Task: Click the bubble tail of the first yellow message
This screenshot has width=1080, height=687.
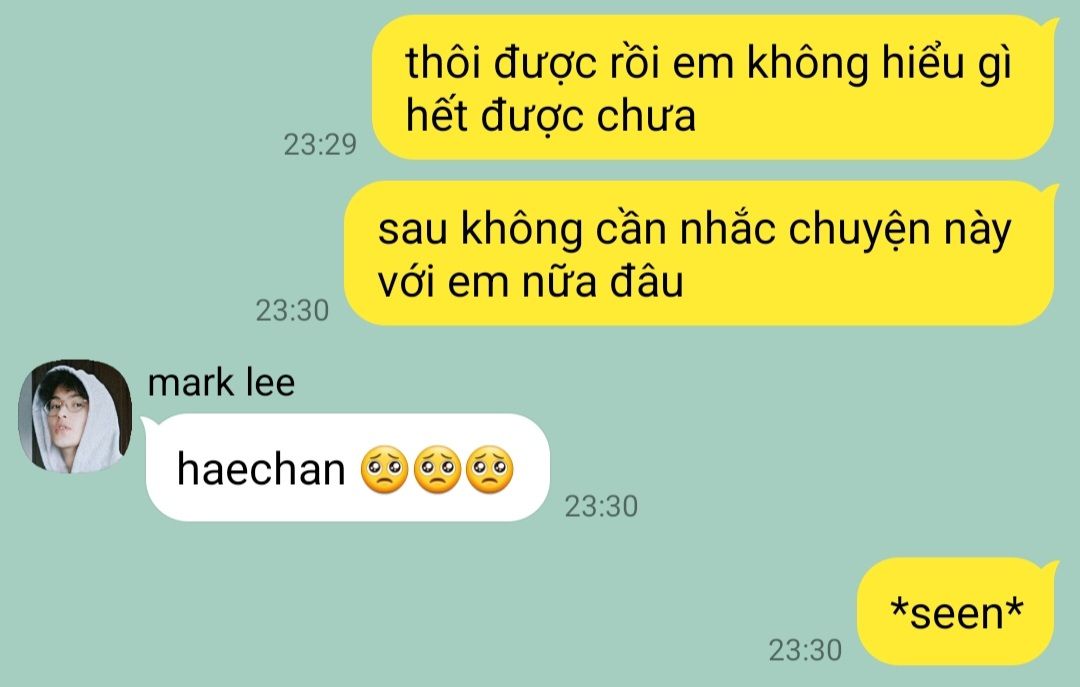Action: (1051, 26)
